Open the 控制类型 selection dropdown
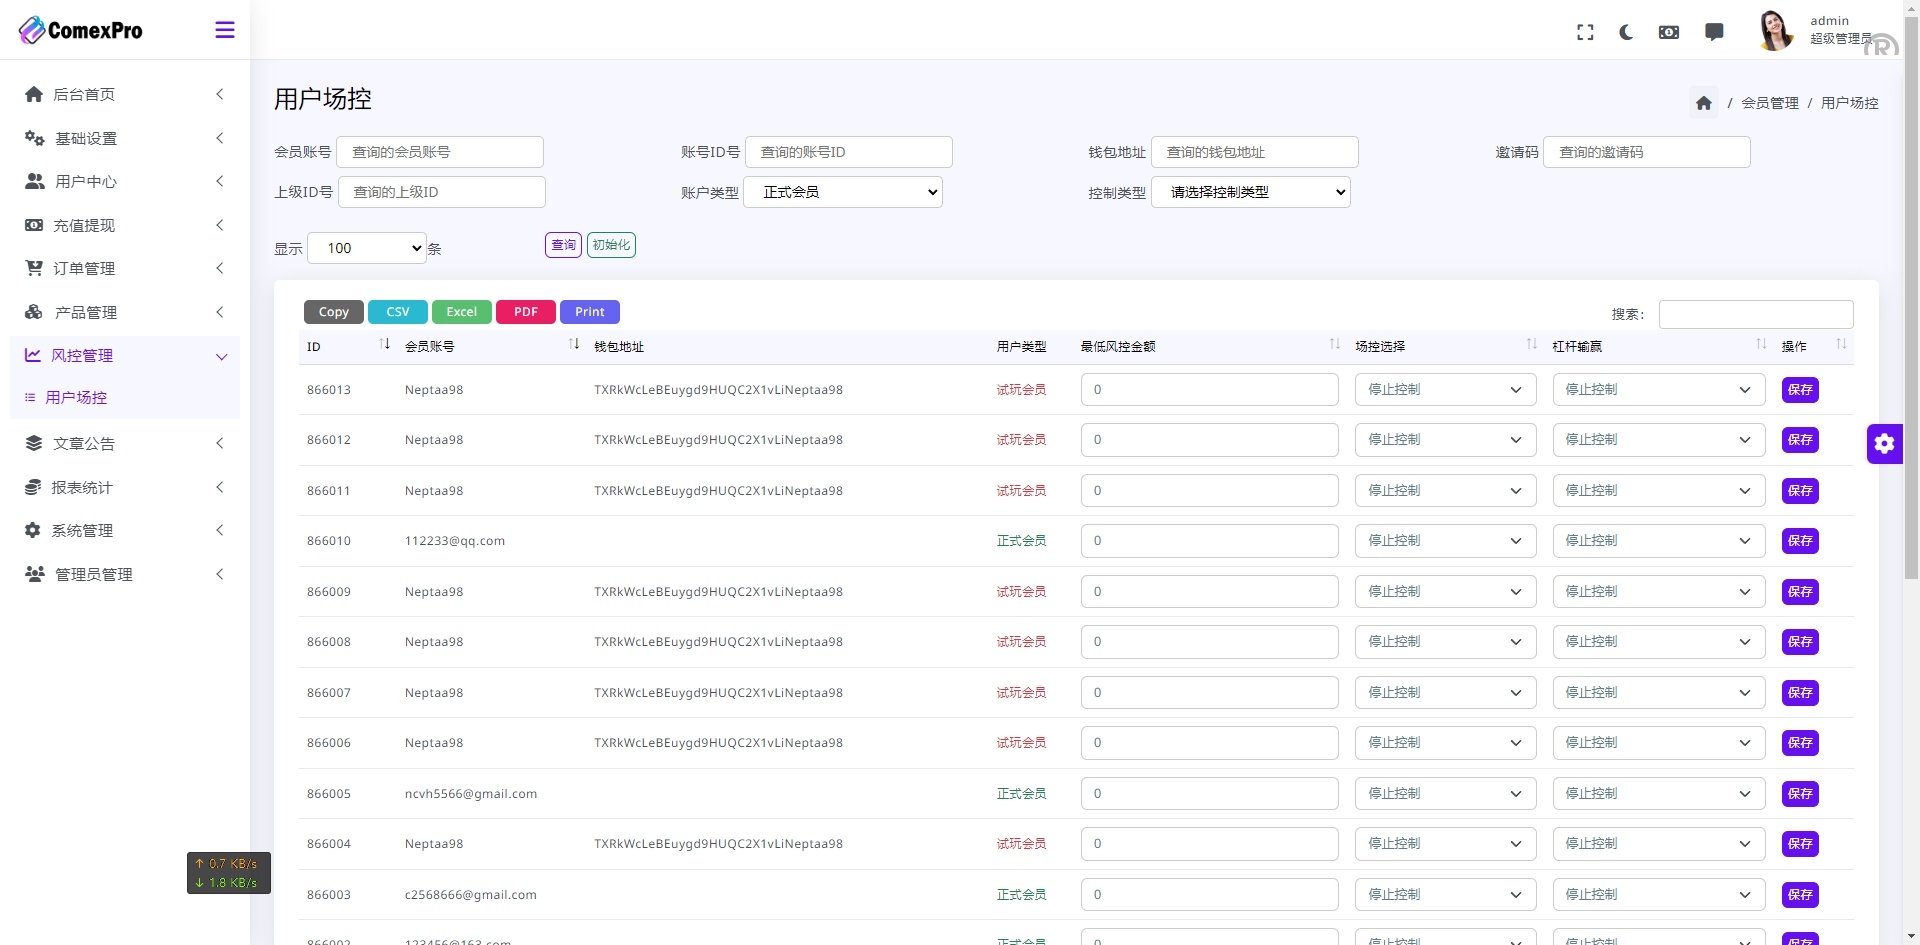This screenshot has height=945, width=1920. [x=1251, y=191]
